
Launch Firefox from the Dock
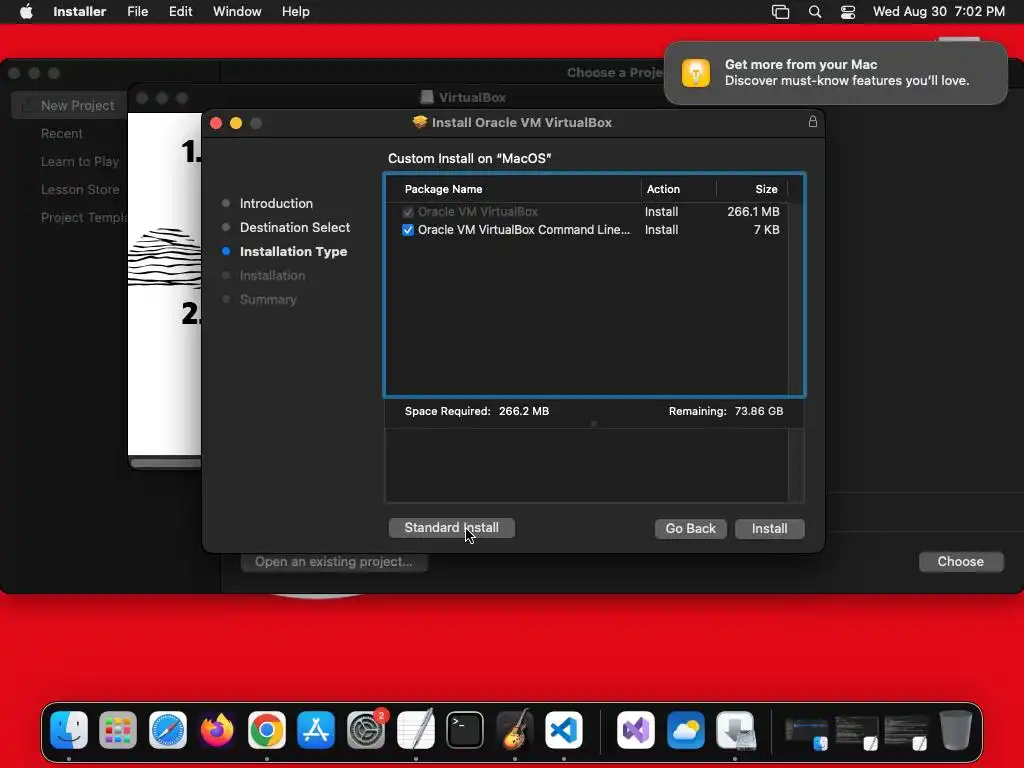(217, 729)
